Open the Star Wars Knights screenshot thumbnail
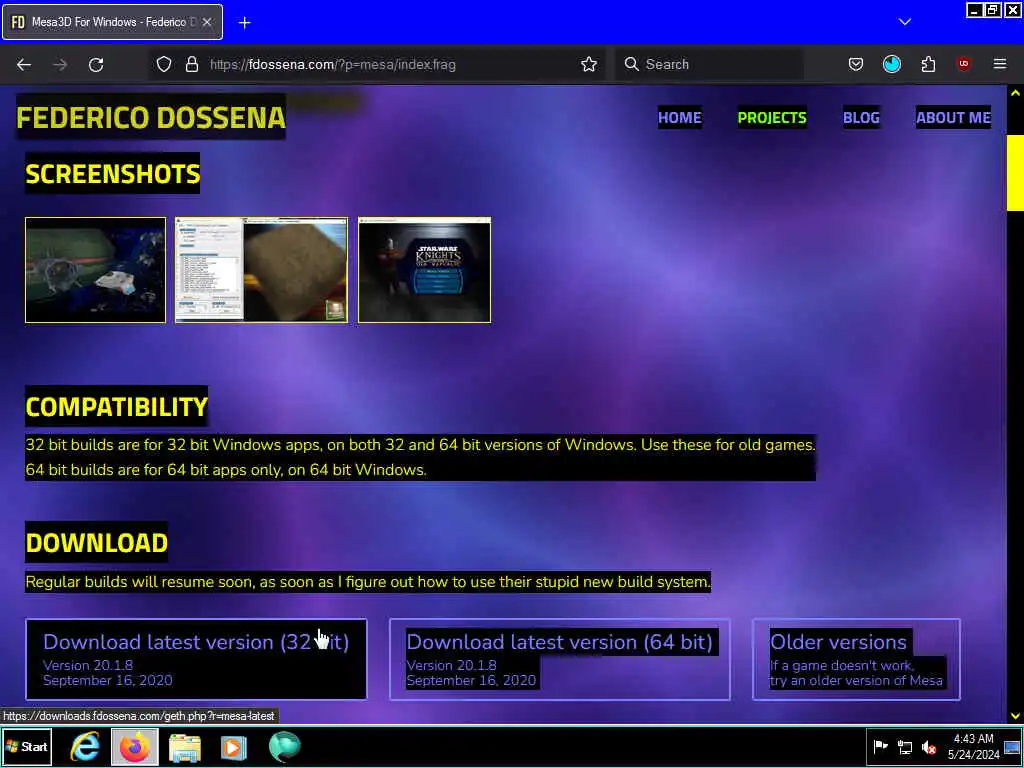The width and height of the screenshot is (1024, 768). (424, 270)
